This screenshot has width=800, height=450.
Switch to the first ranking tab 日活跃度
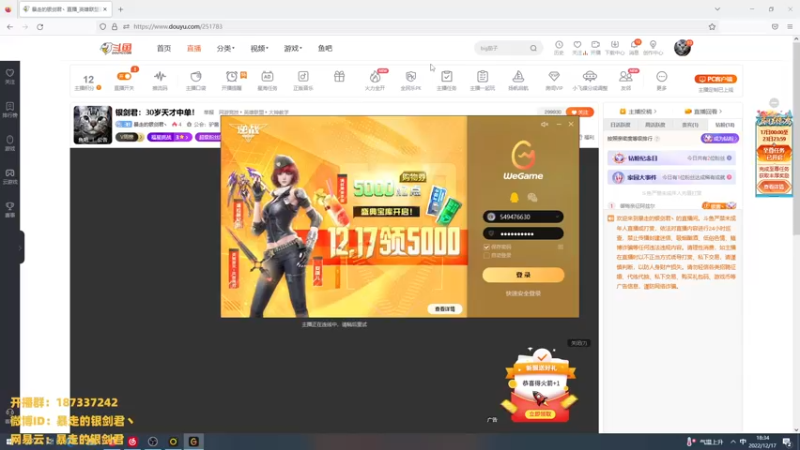coord(620,125)
